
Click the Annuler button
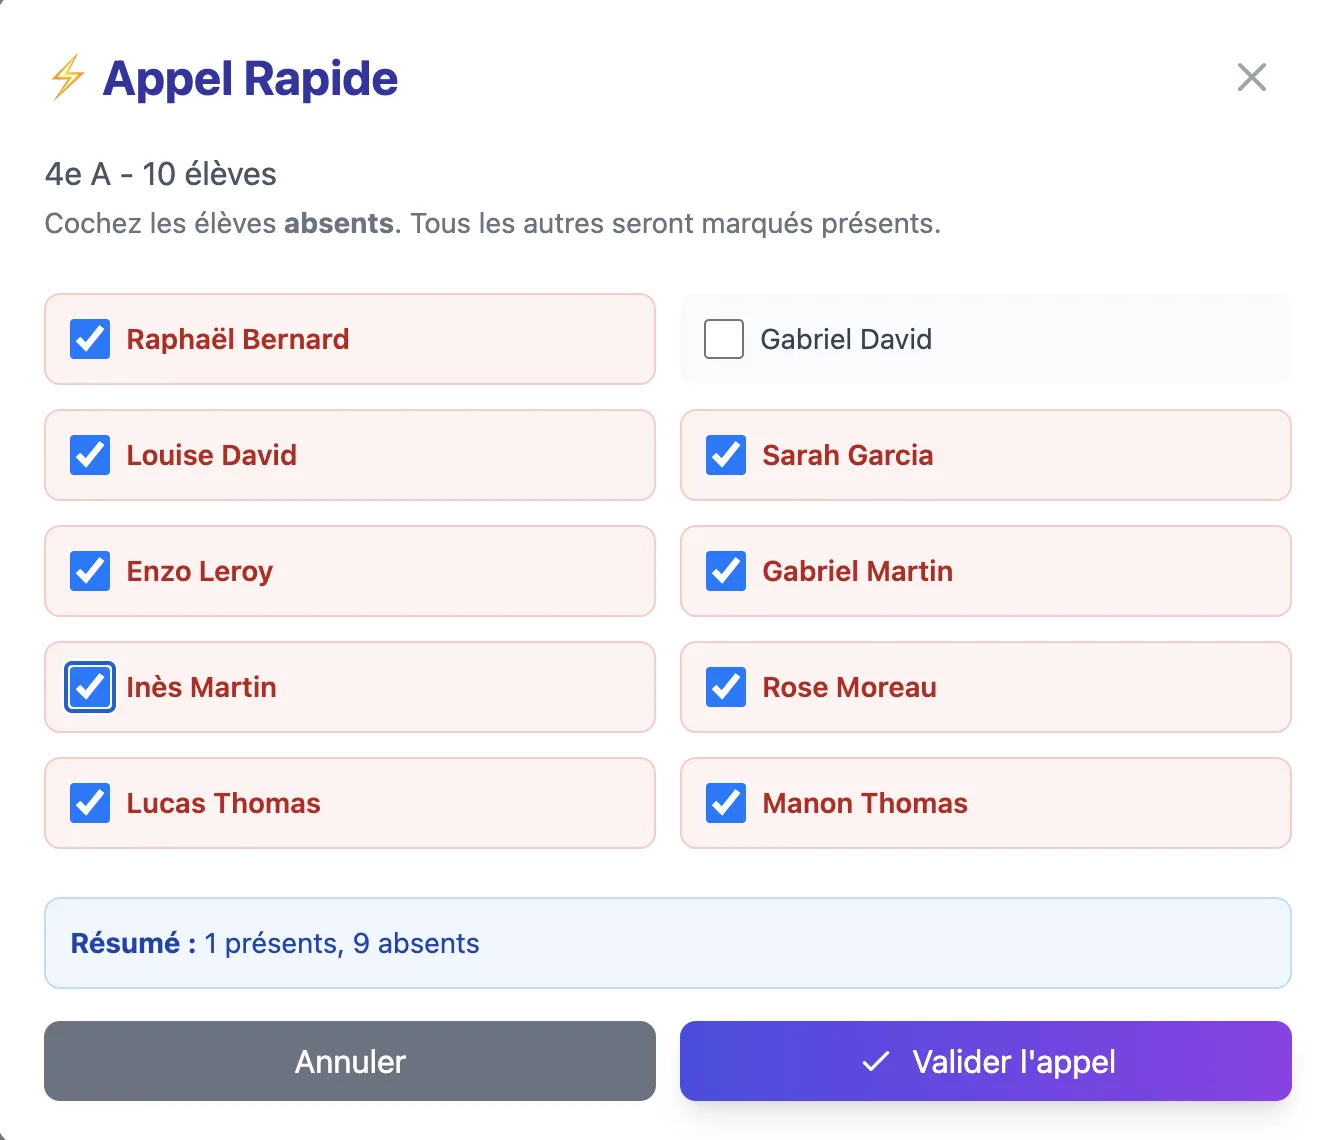(x=349, y=1061)
